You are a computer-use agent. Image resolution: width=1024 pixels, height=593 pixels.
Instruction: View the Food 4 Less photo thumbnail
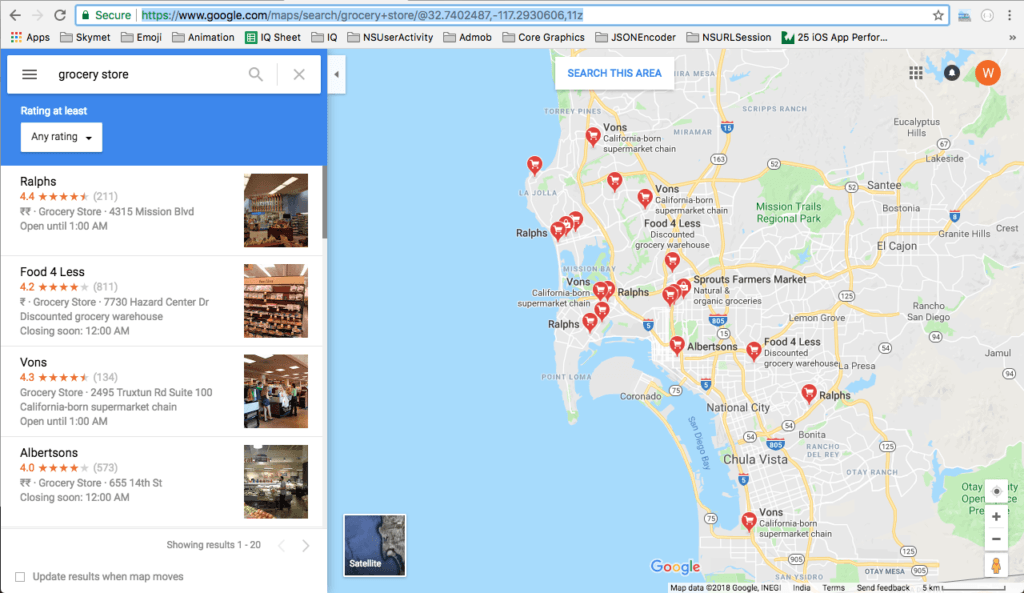(276, 301)
